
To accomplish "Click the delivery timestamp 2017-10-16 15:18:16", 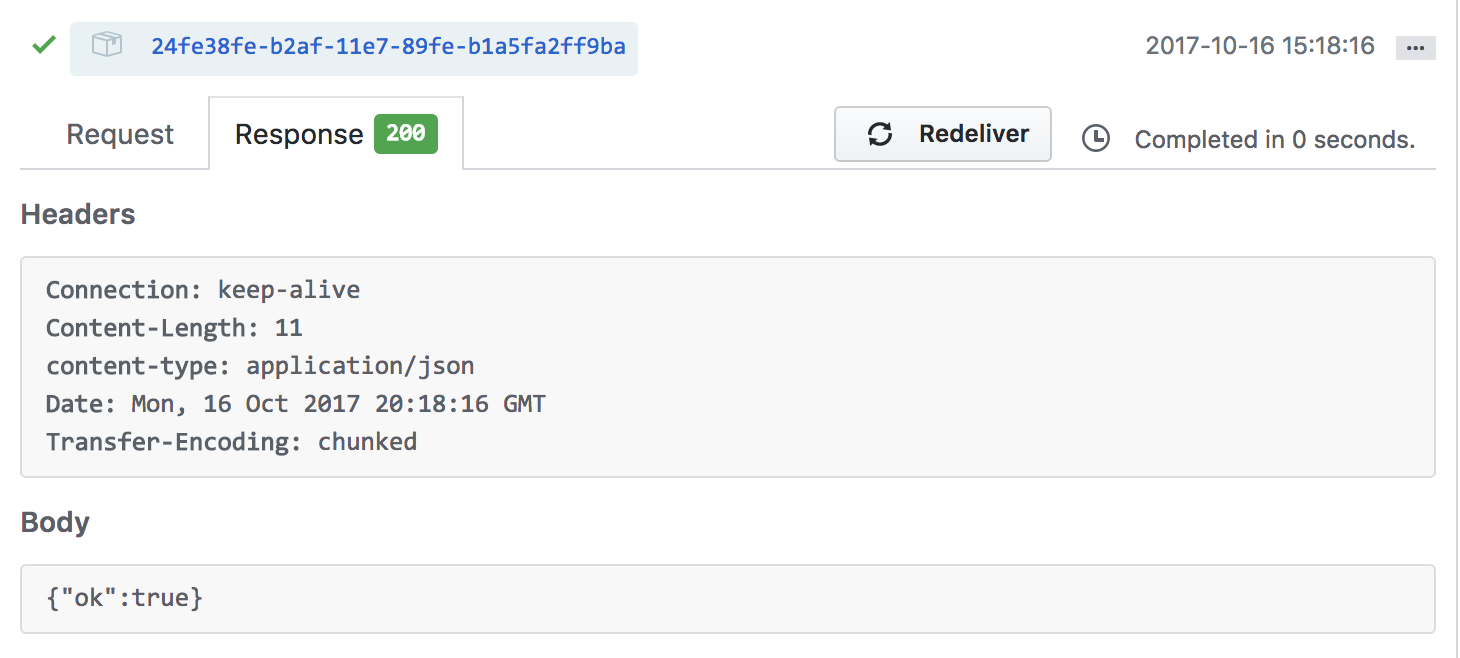I will [x=1260, y=46].
